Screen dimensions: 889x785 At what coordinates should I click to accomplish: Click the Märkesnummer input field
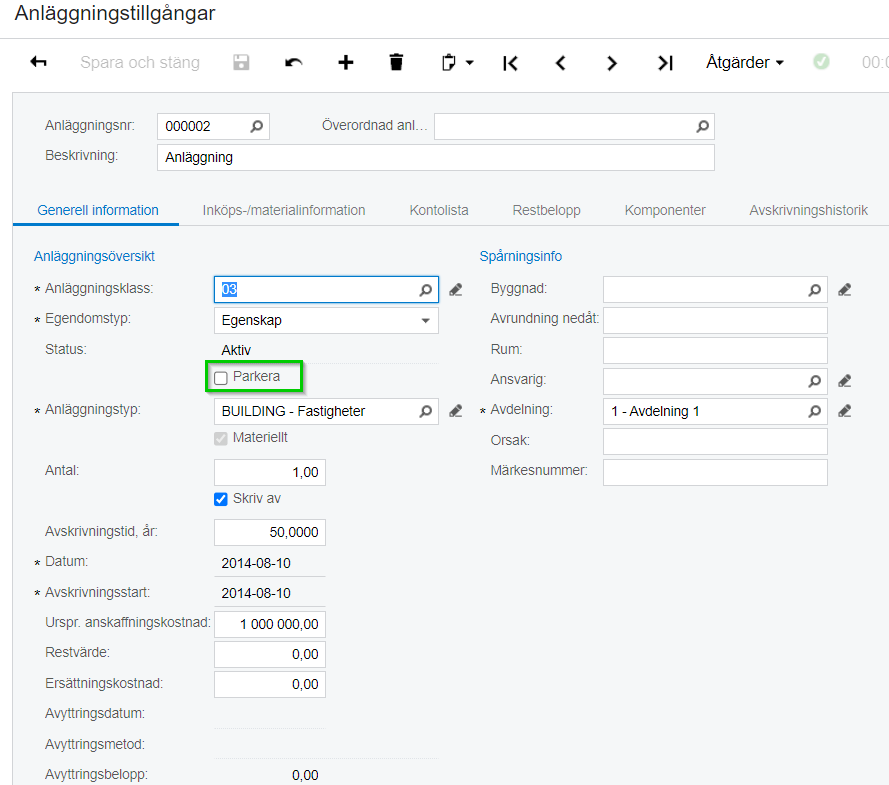[715, 472]
